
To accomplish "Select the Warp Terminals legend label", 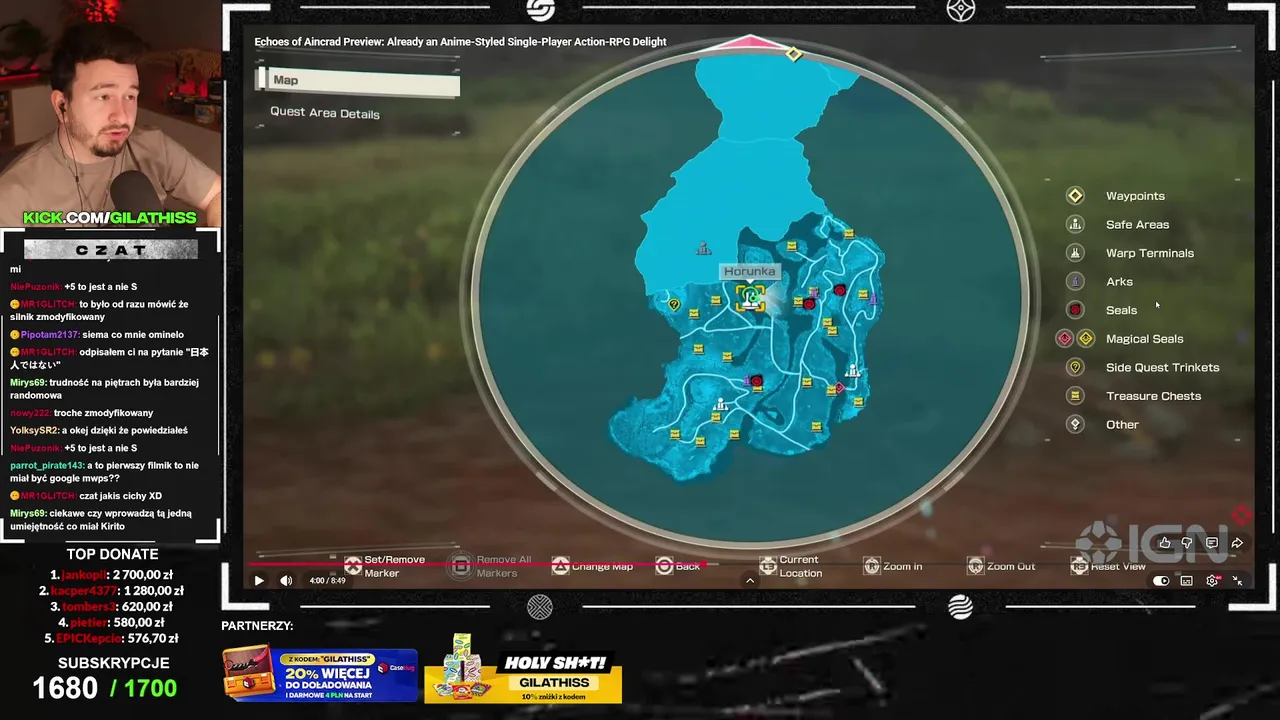I will [1150, 253].
